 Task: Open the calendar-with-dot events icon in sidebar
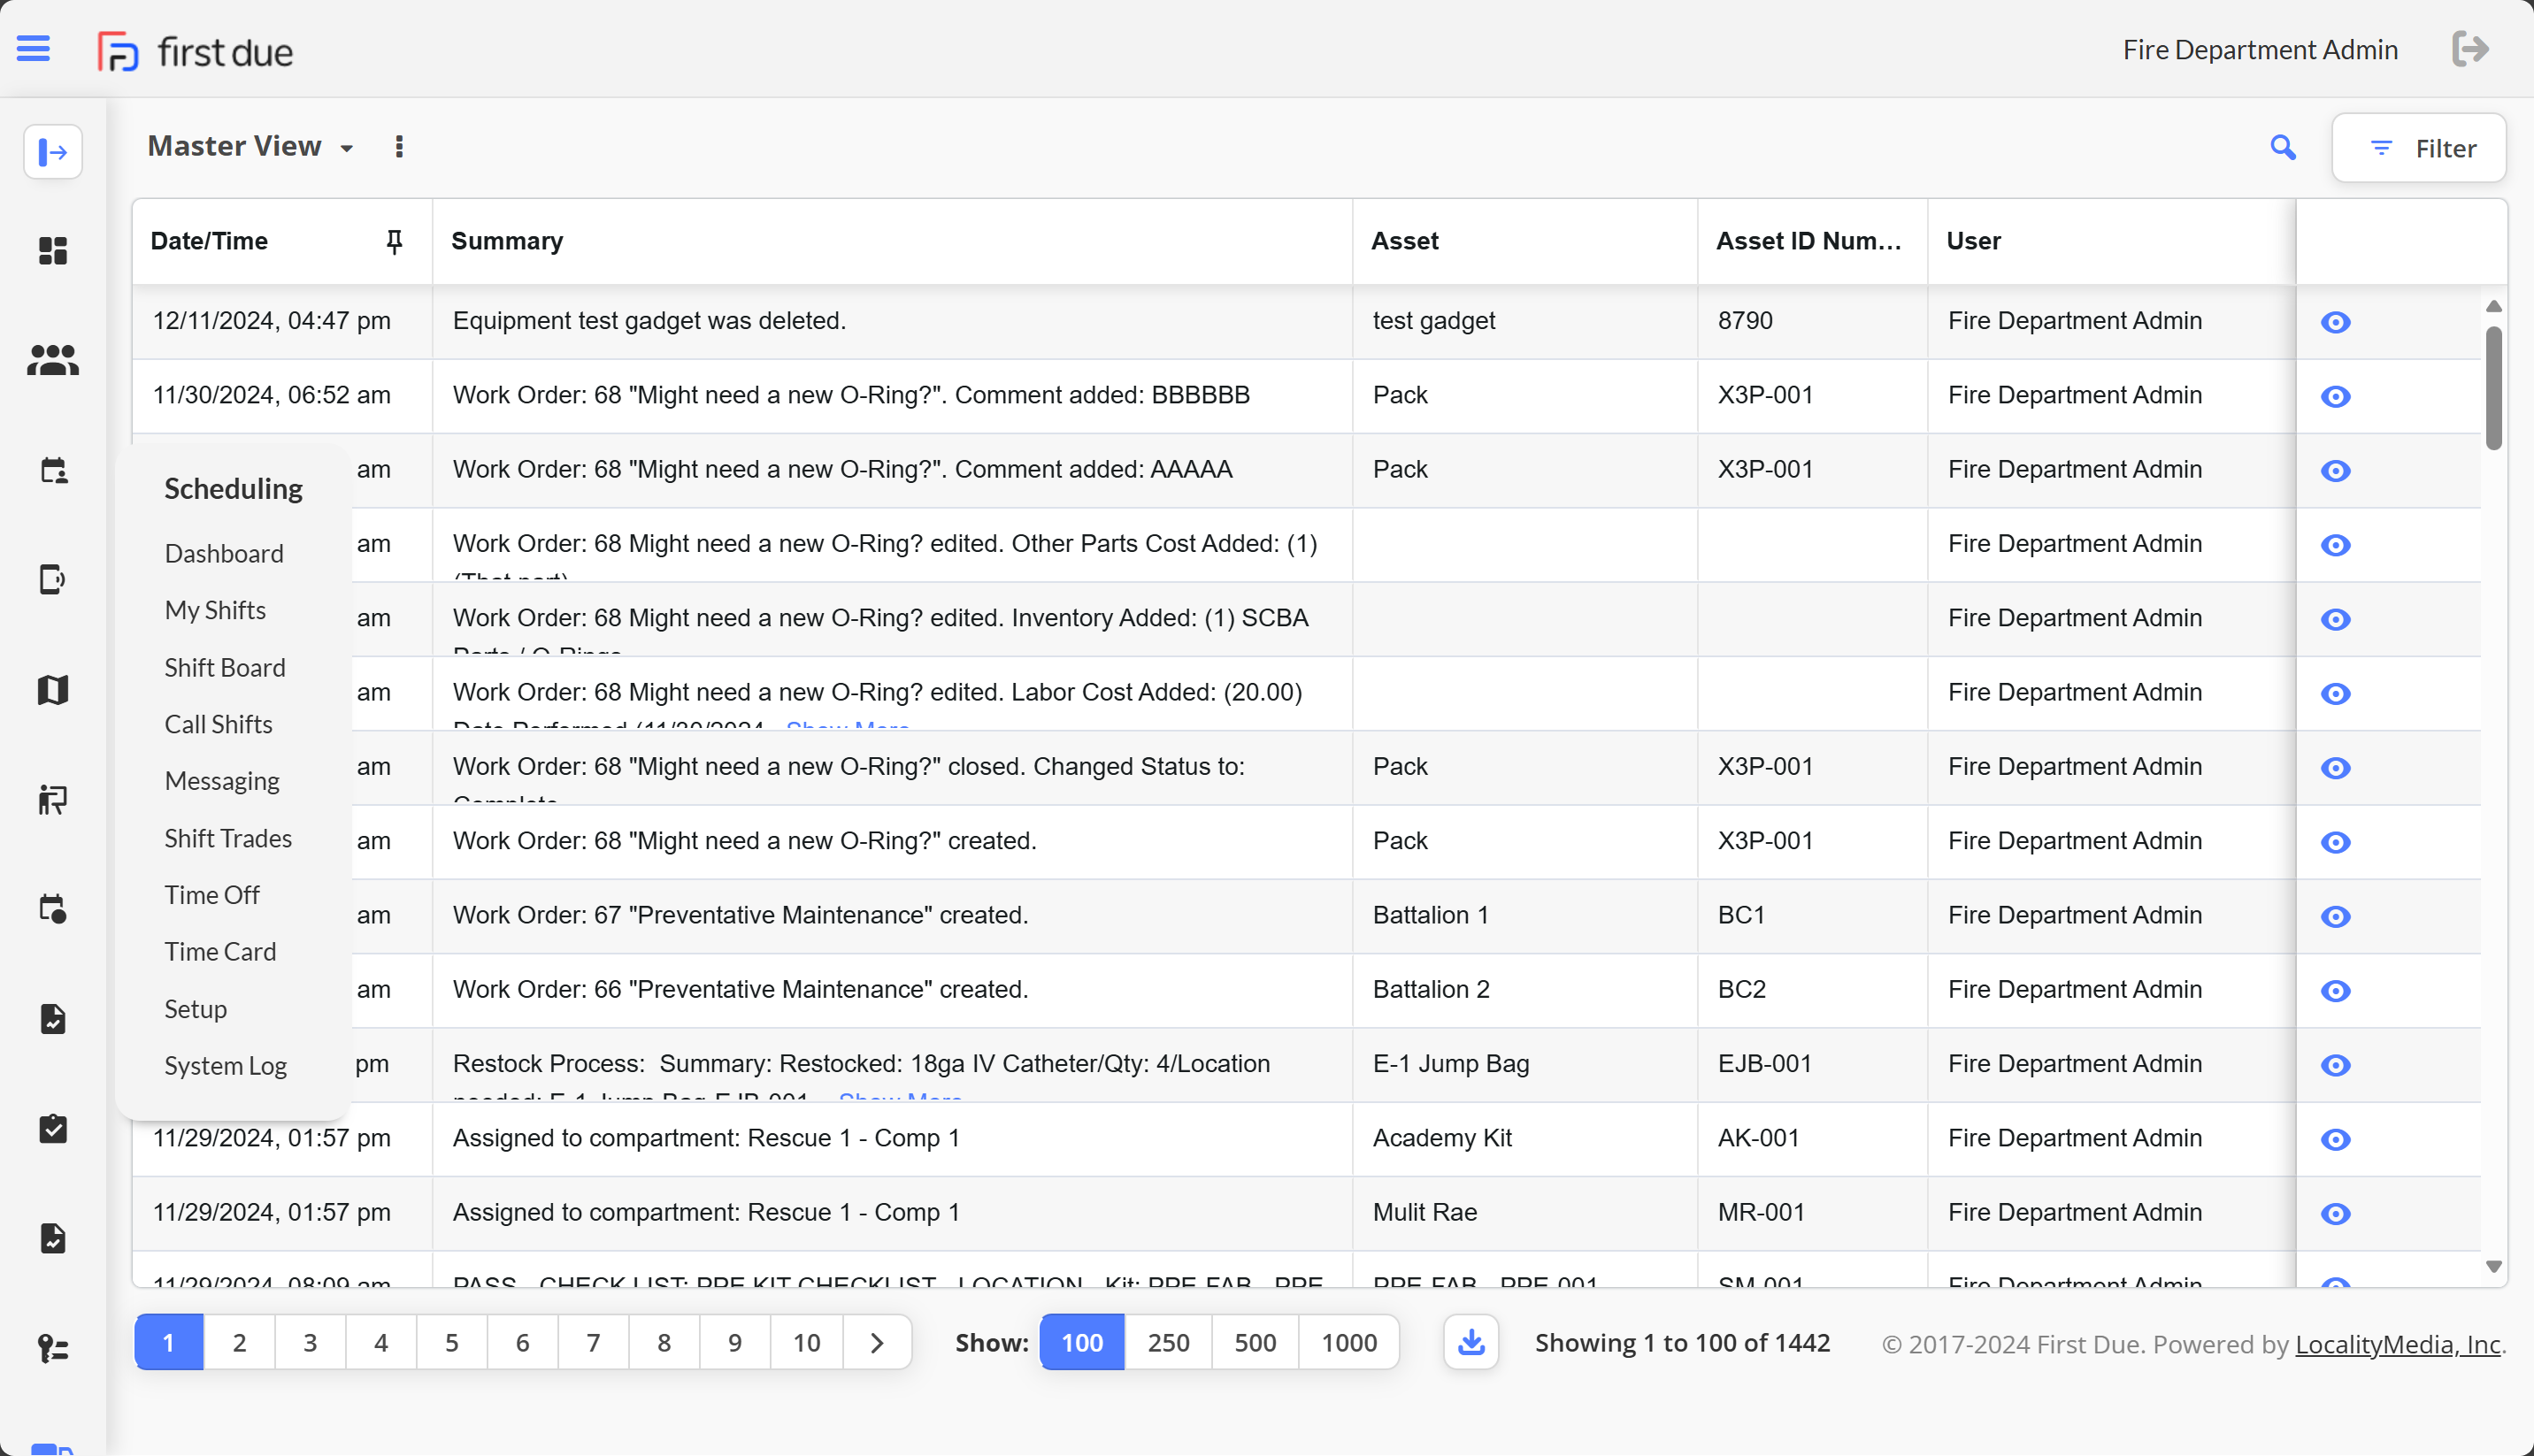(x=53, y=908)
